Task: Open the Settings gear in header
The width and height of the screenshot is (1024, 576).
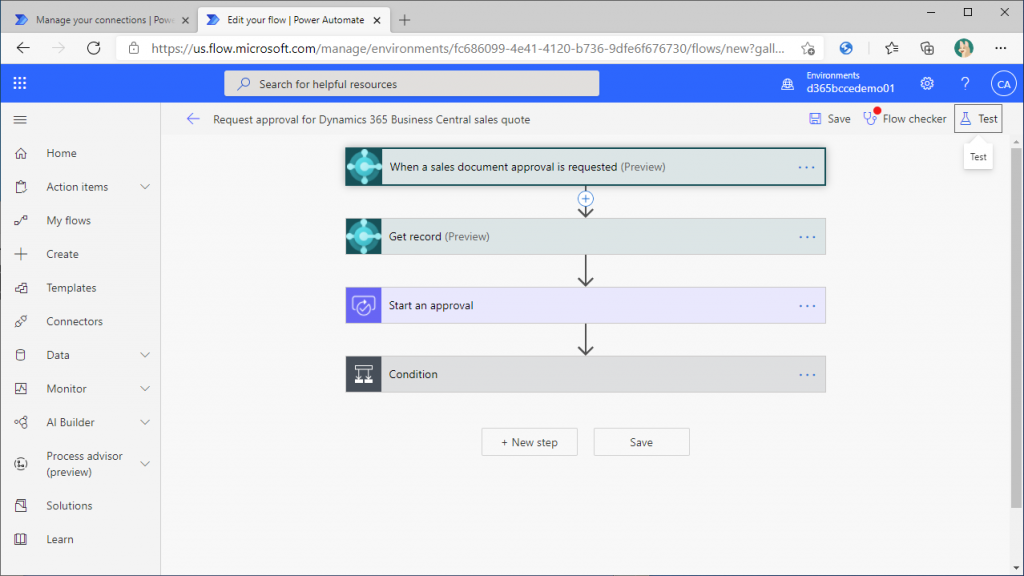Action: 927,84
